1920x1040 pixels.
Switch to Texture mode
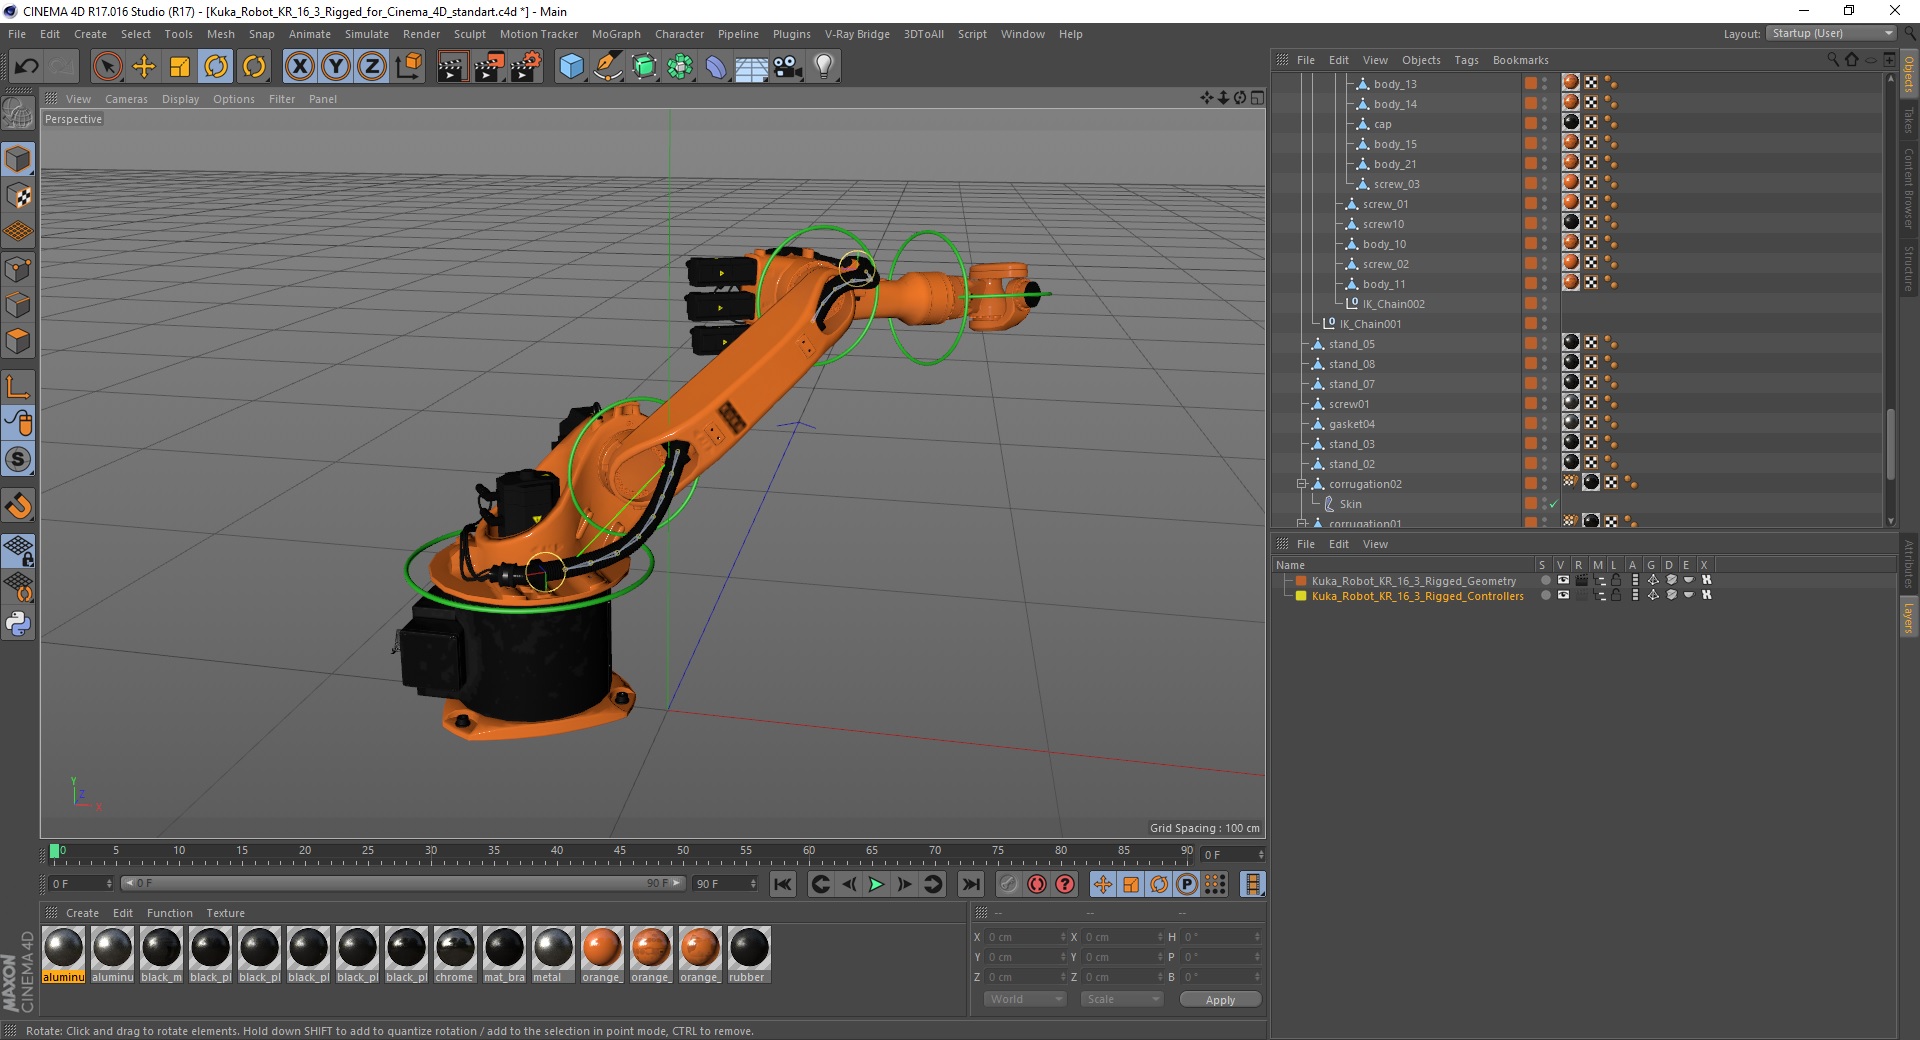18,196
